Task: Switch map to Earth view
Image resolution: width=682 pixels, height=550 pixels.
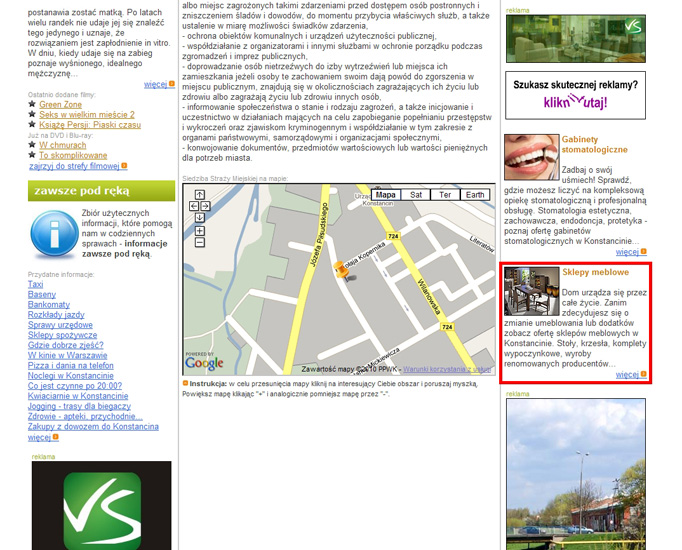Action: click(475, 195)
